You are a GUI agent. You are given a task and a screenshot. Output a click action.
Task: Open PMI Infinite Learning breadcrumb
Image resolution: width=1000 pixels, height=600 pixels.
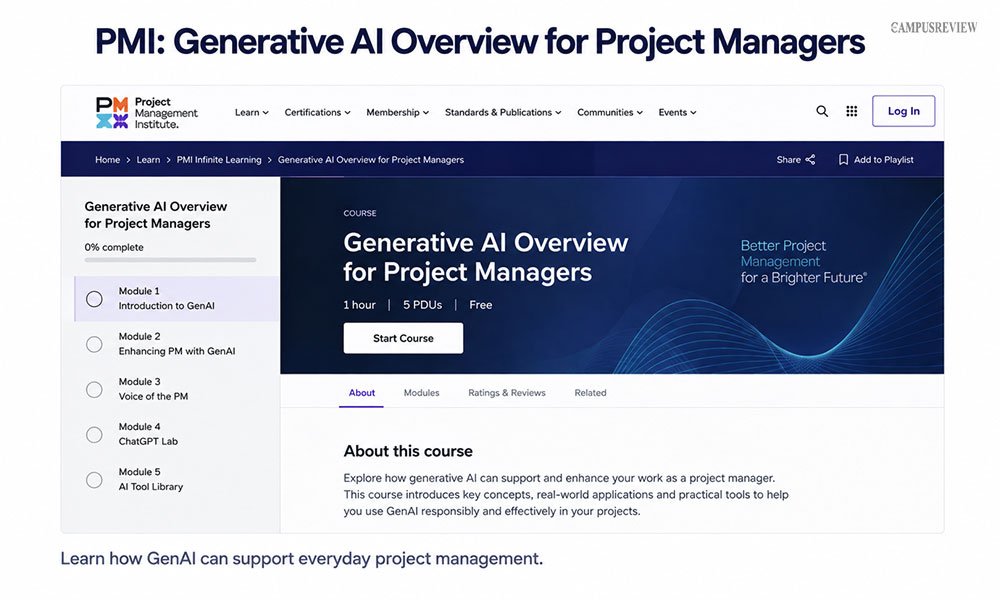219,159
